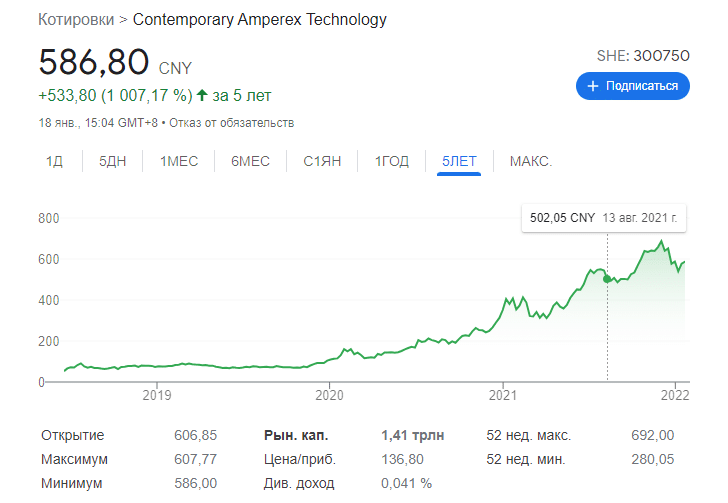
Task: Click the Рын. кап. statistic label
Action: 296,435
